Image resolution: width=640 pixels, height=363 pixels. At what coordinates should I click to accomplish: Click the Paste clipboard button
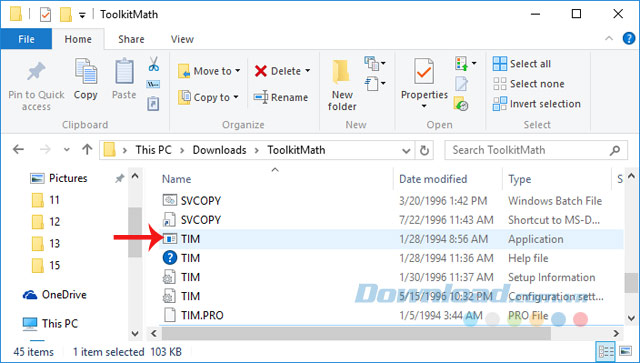124,79
